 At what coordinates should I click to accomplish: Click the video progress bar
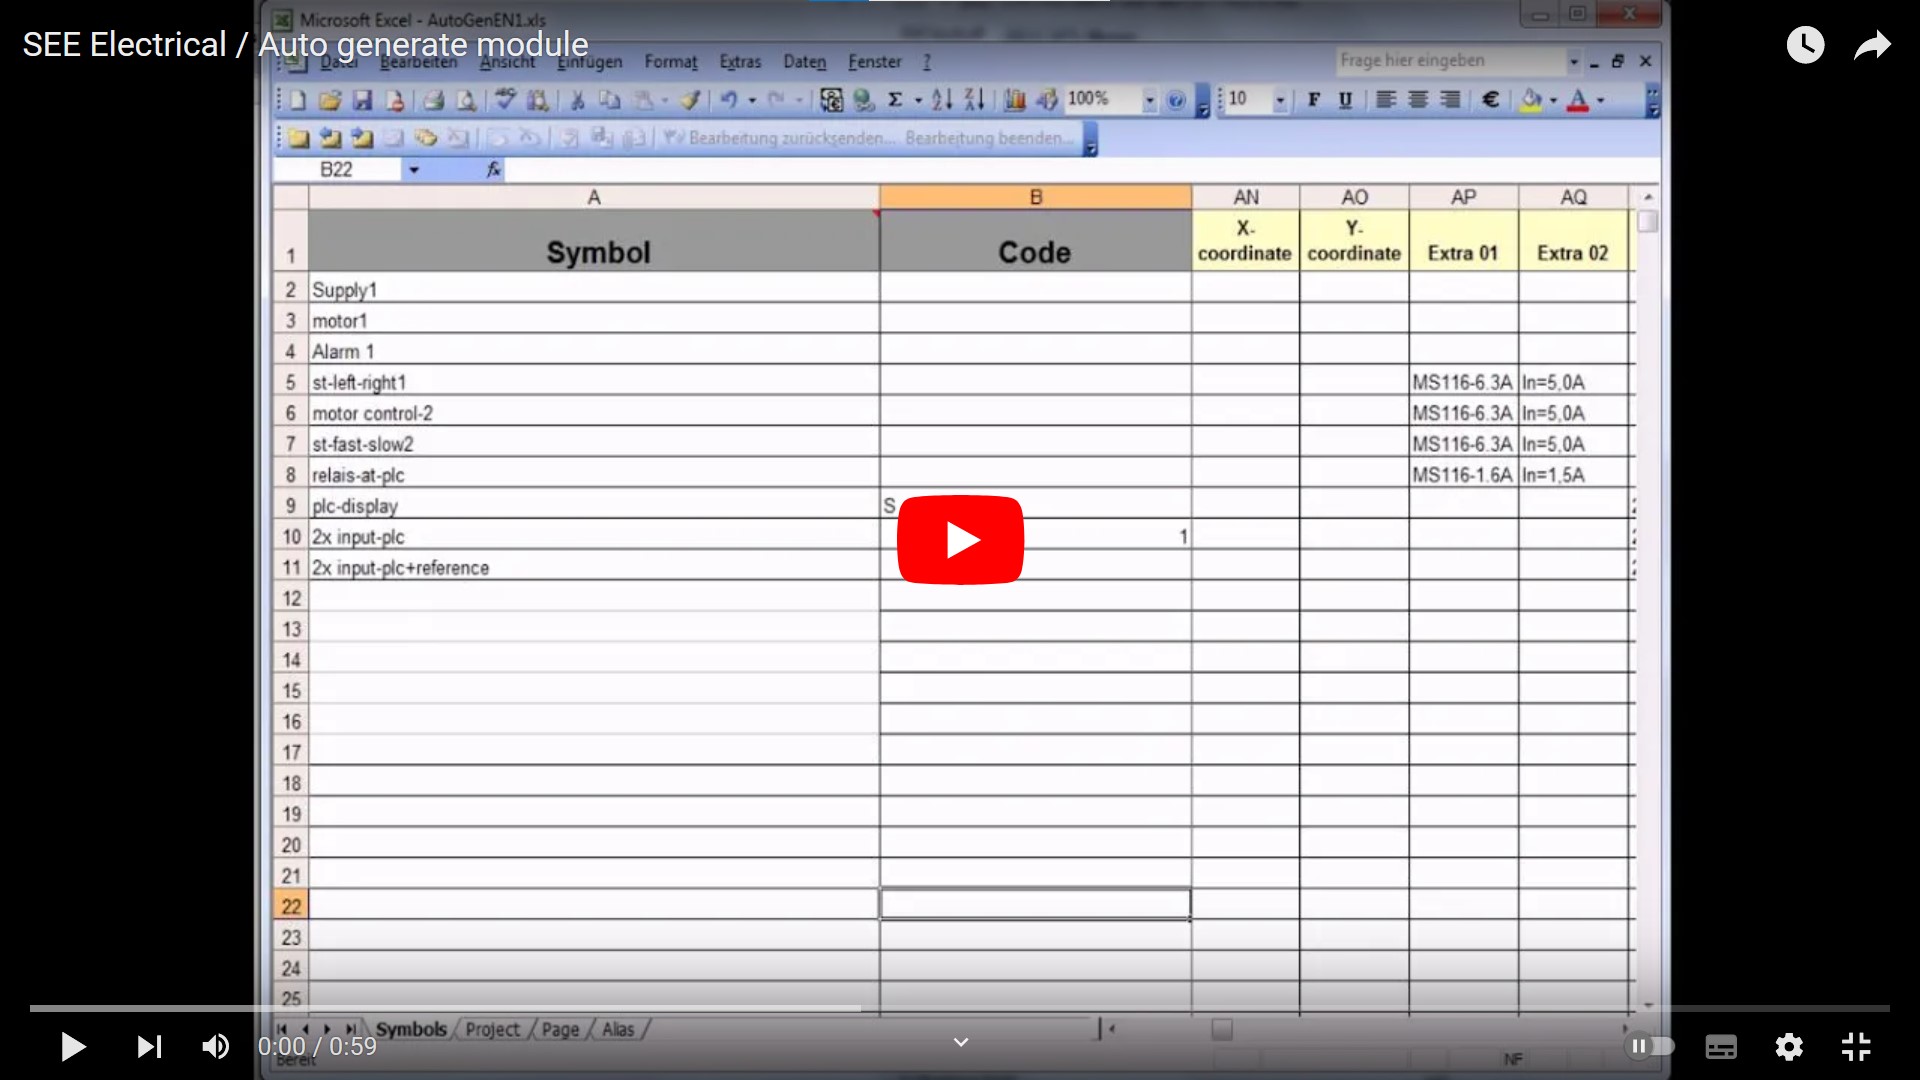click(960, 1008)
